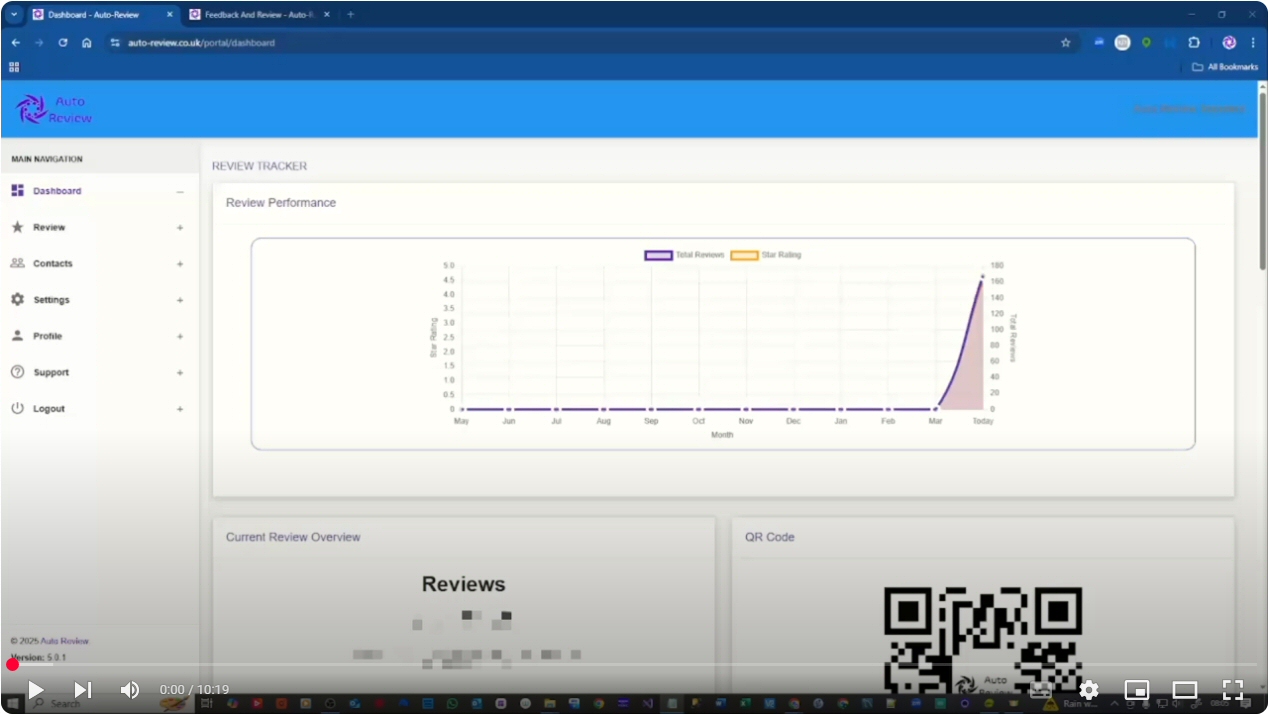Switch to theater mode
This screenshot has height=714, width=1268.
coord(1185,690)
